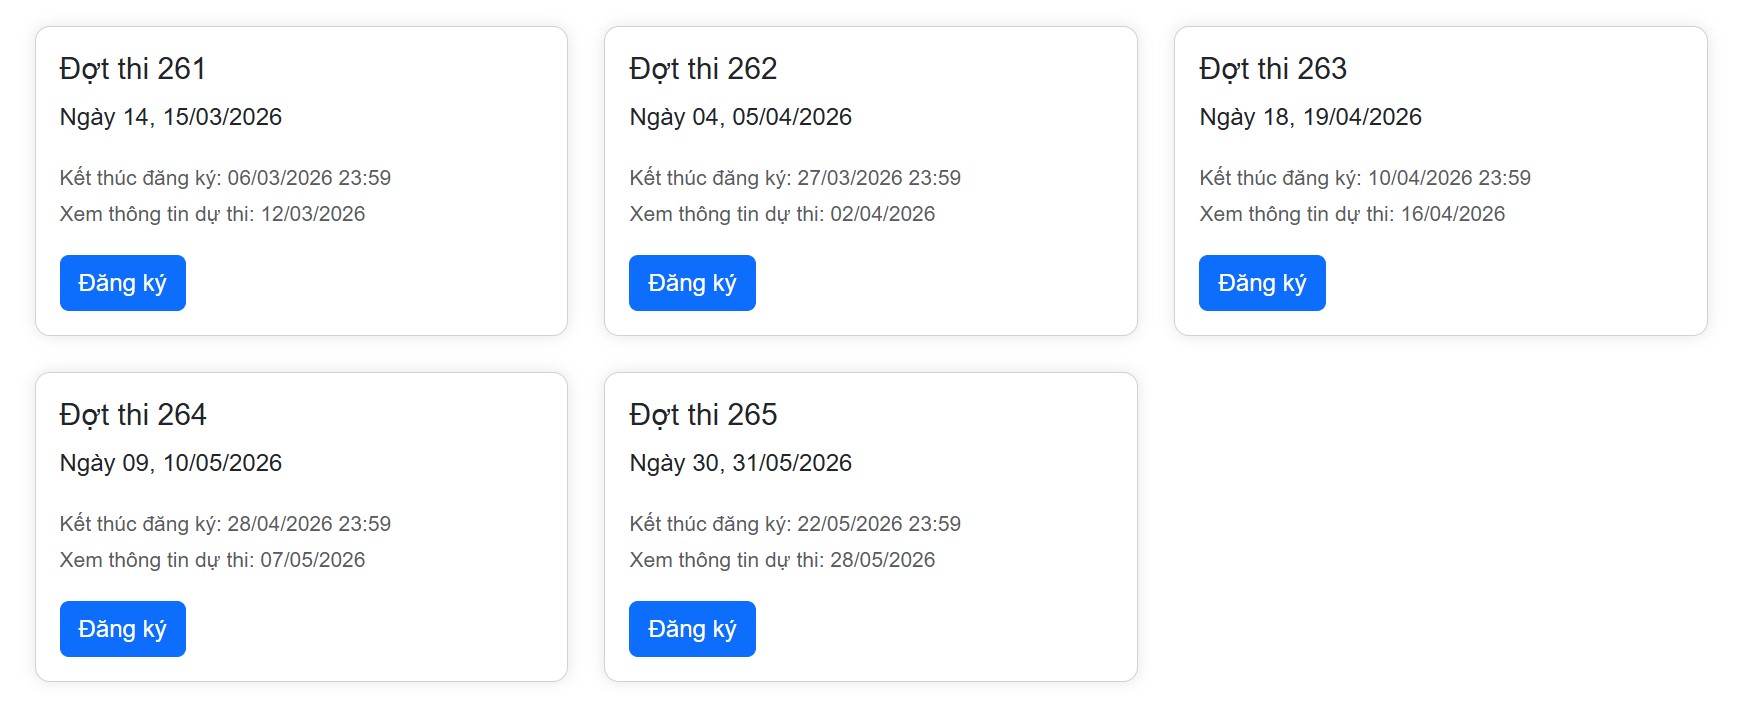1761x720 pixels.
Task: Click the Đăng ký button for Đợt thi 261
Action: point(122,283)
